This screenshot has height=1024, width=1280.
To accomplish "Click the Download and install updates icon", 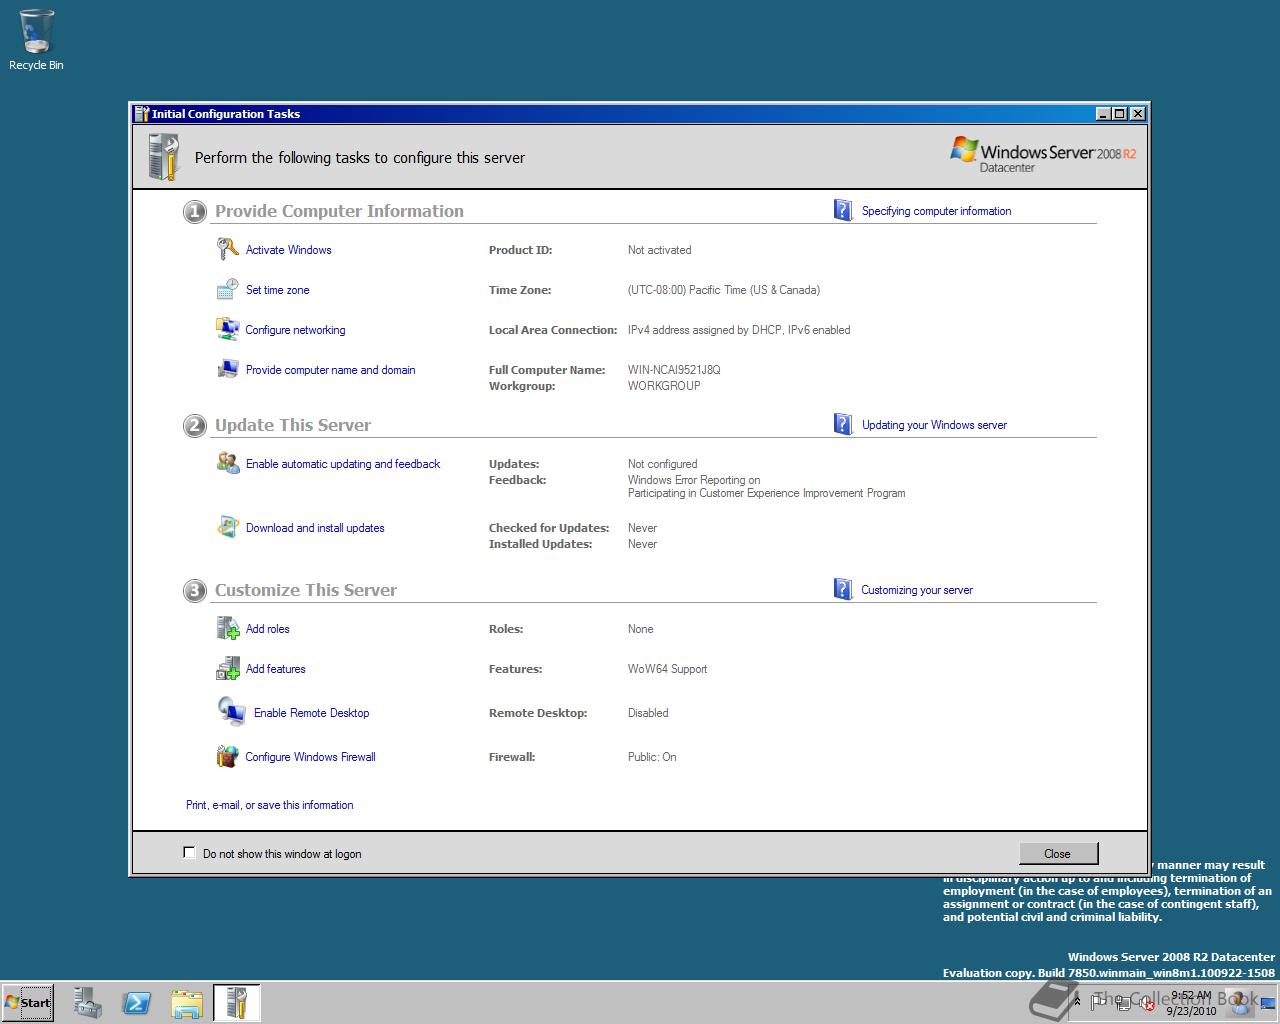I will pos(227,527).
